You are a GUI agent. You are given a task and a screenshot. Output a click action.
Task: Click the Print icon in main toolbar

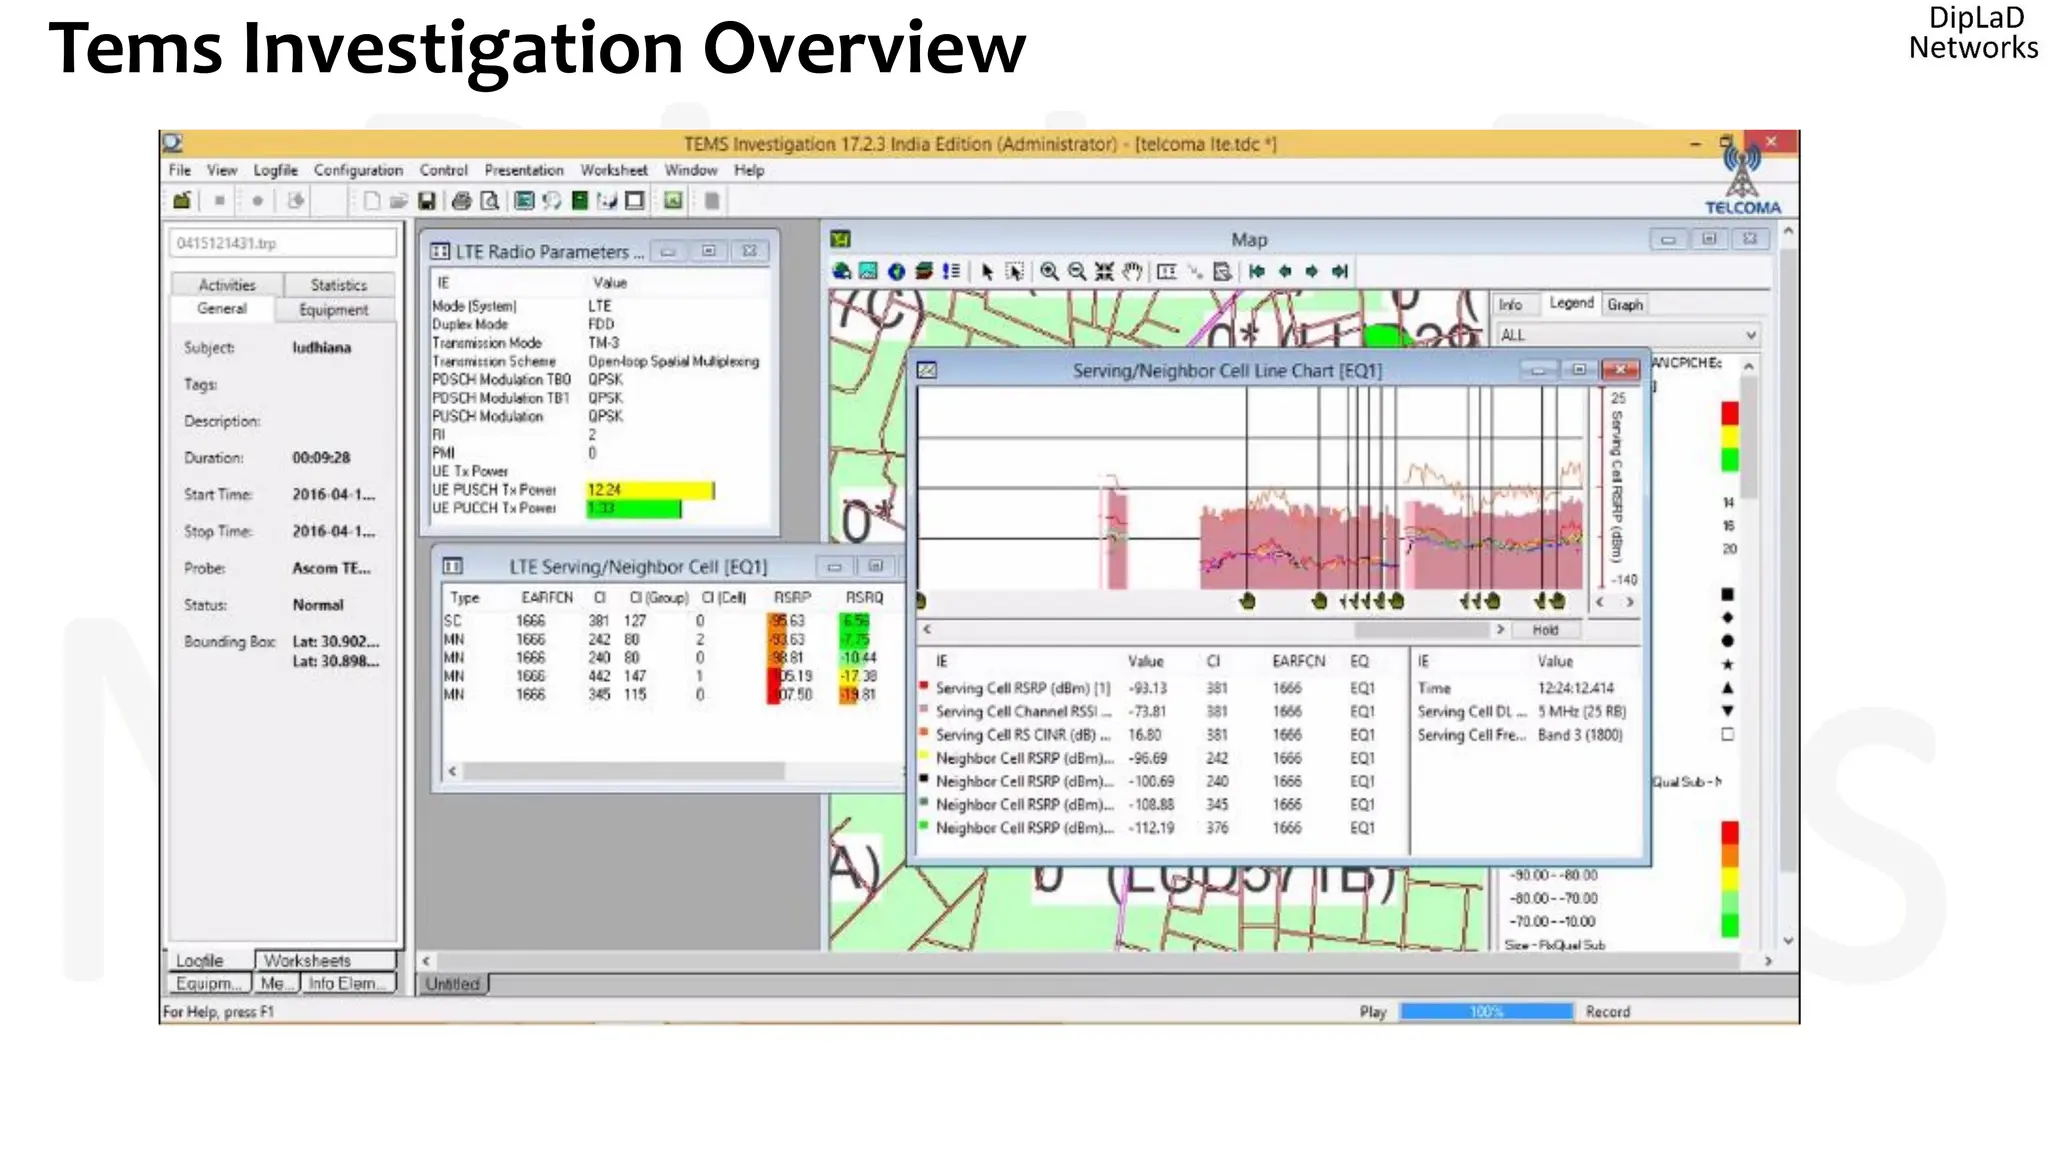click(x=461, y=201)
